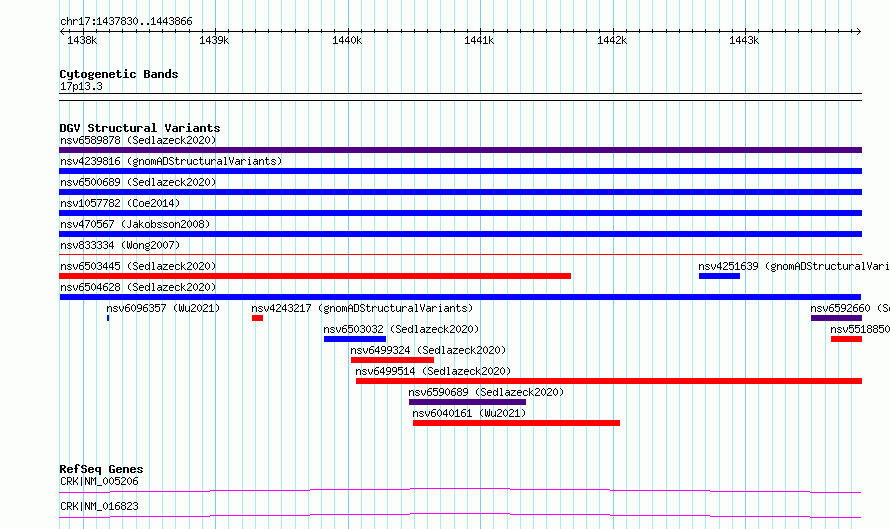Click the Cytogenetic Bands track heading
The image size is (890, 529).
[x=119, y=74]
